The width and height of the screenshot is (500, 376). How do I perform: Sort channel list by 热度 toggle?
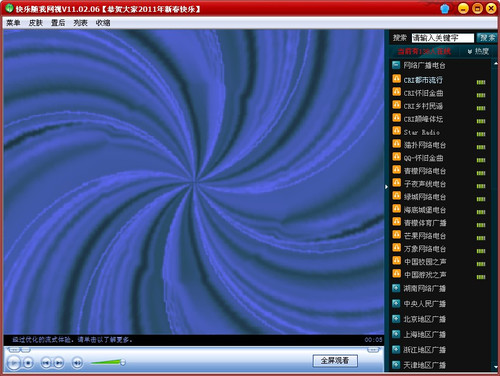[478, 51]
